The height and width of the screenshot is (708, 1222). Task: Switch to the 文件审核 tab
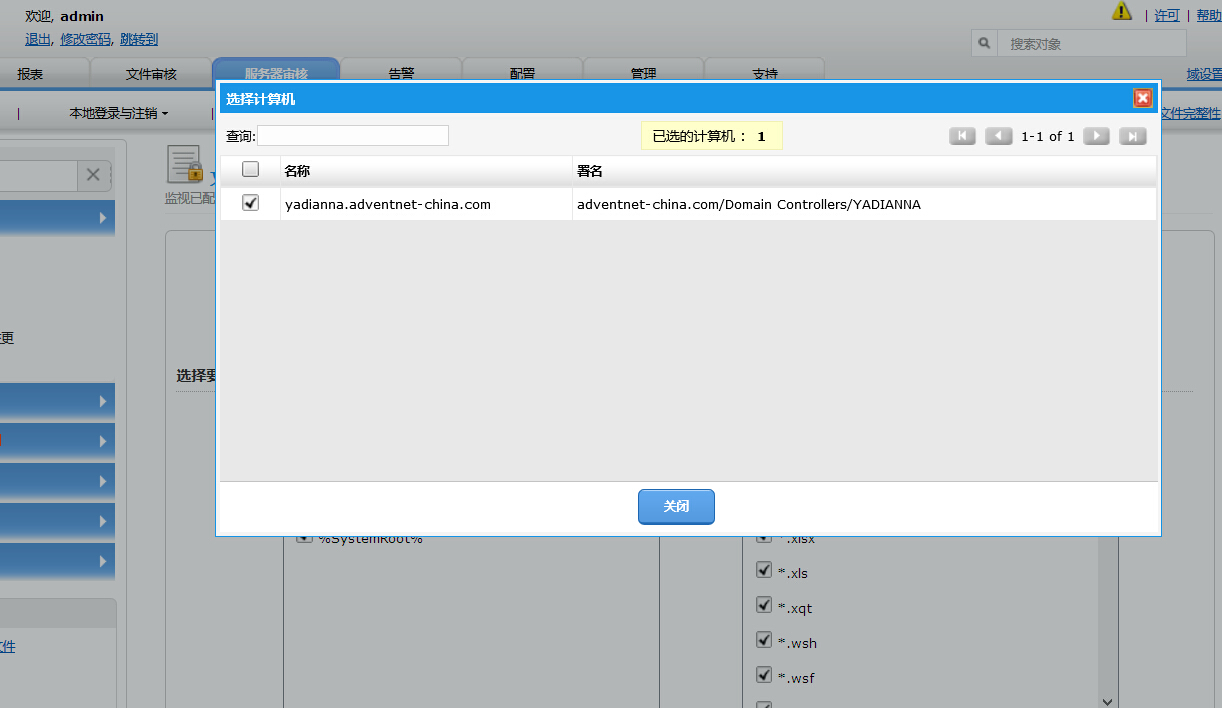151,74
